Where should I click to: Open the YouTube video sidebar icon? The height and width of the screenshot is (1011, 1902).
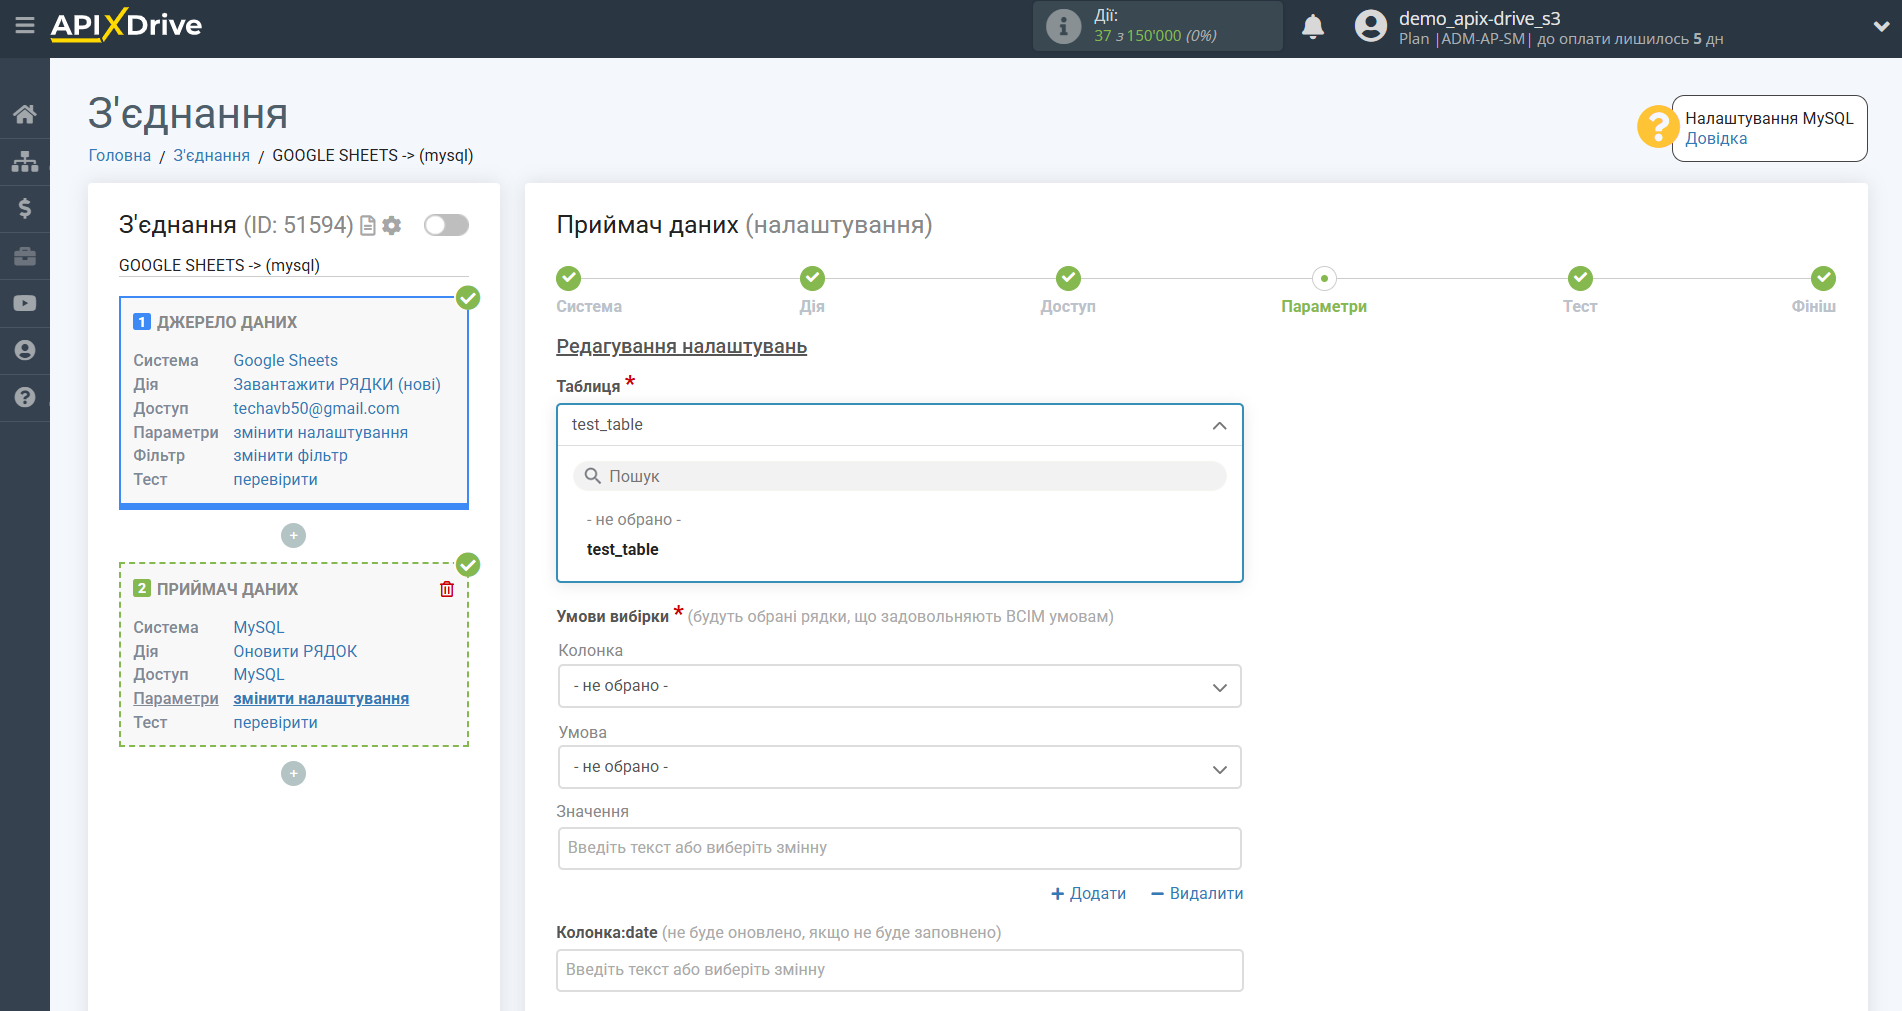(x=25, y=303)
